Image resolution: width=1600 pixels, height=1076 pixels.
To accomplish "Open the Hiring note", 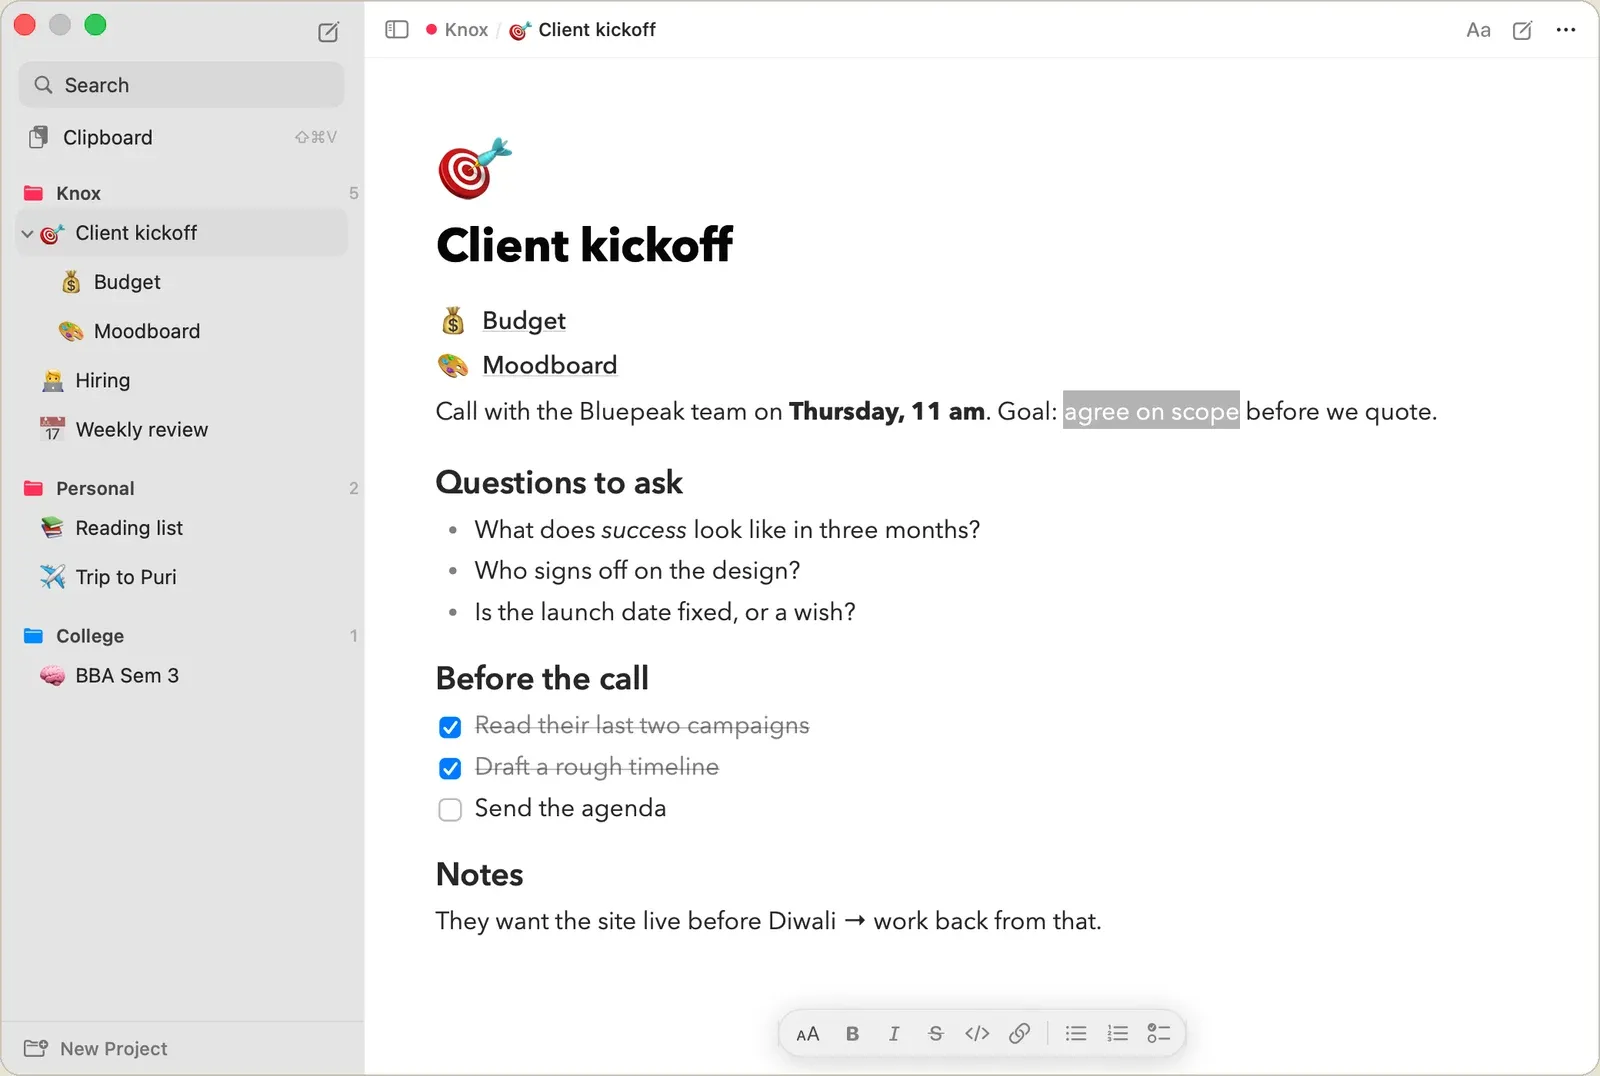I will coord(182,380).
